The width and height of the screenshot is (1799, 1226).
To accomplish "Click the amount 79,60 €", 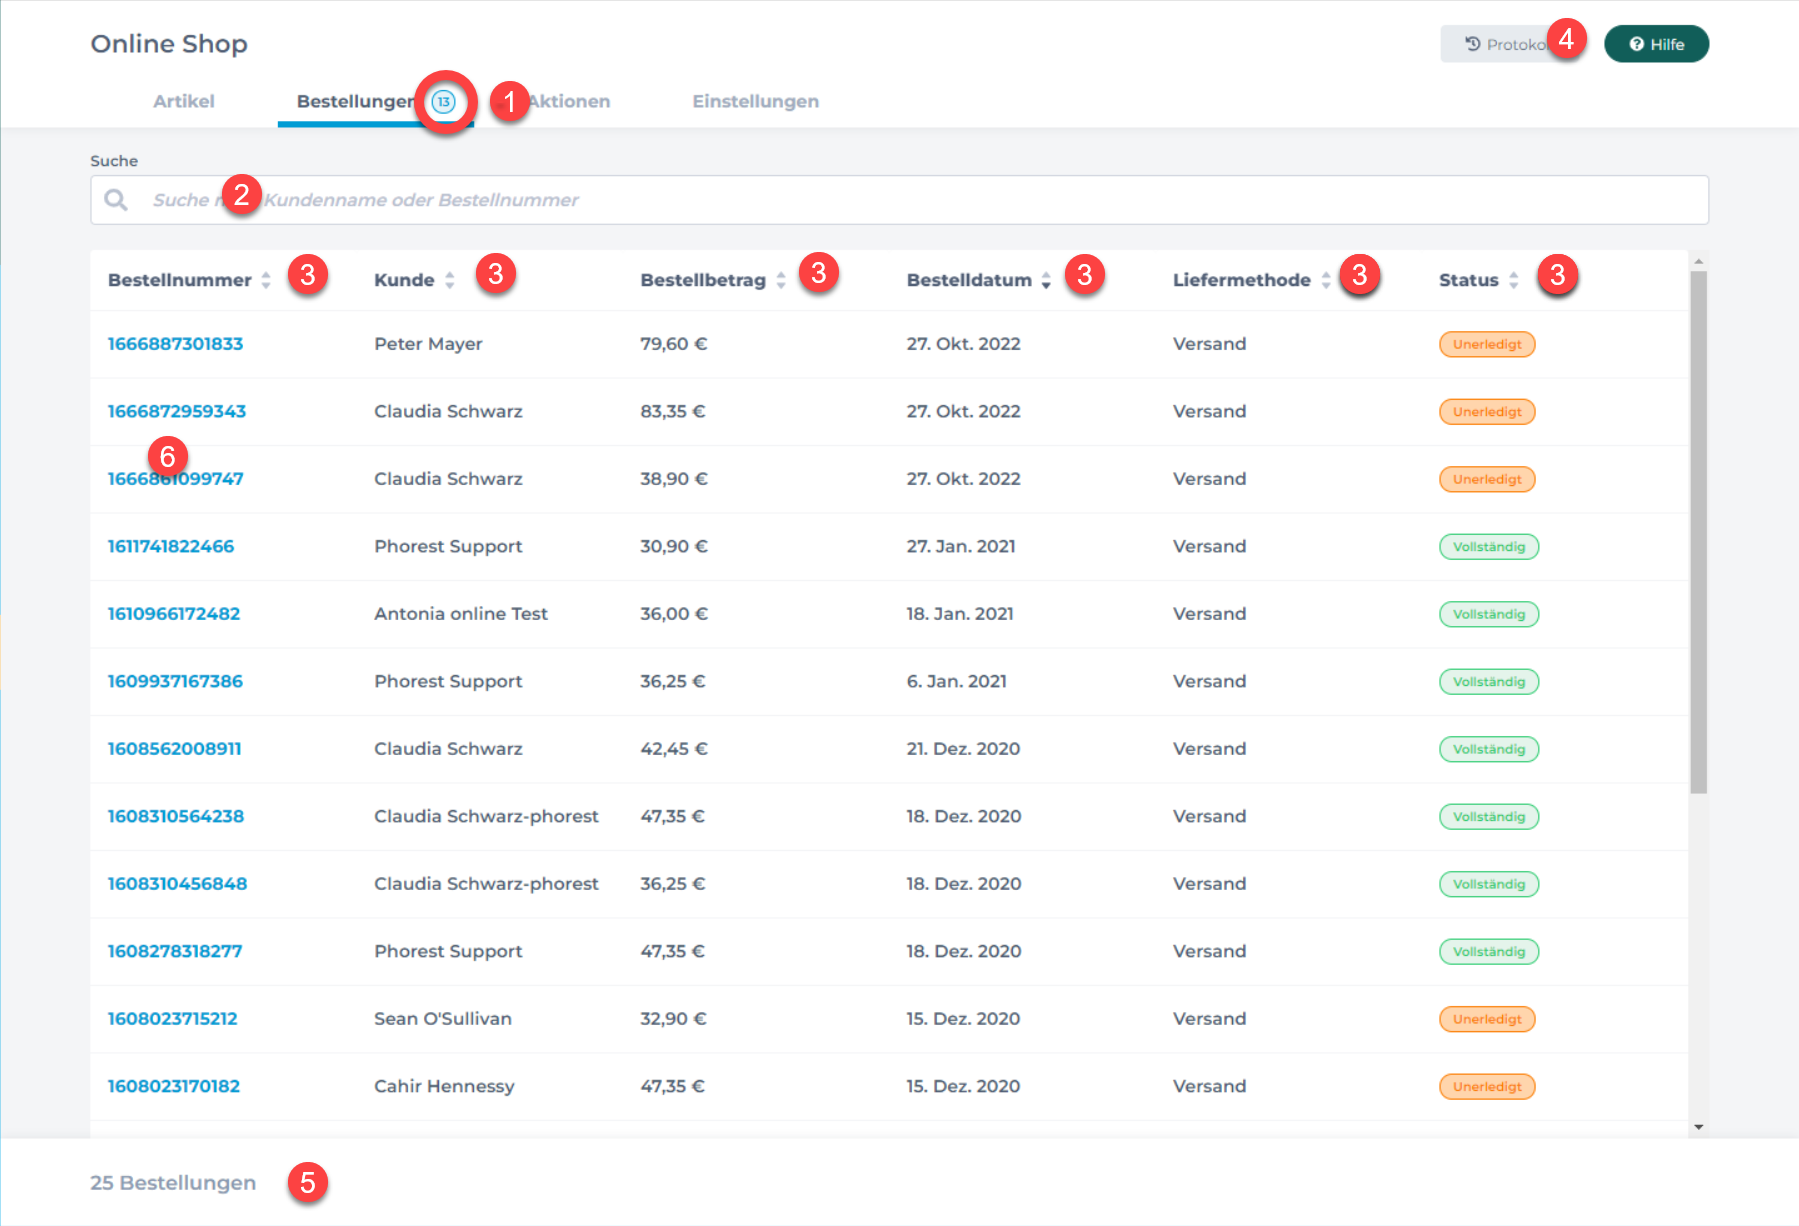I will pyautogui.click(x=674, y=344).
